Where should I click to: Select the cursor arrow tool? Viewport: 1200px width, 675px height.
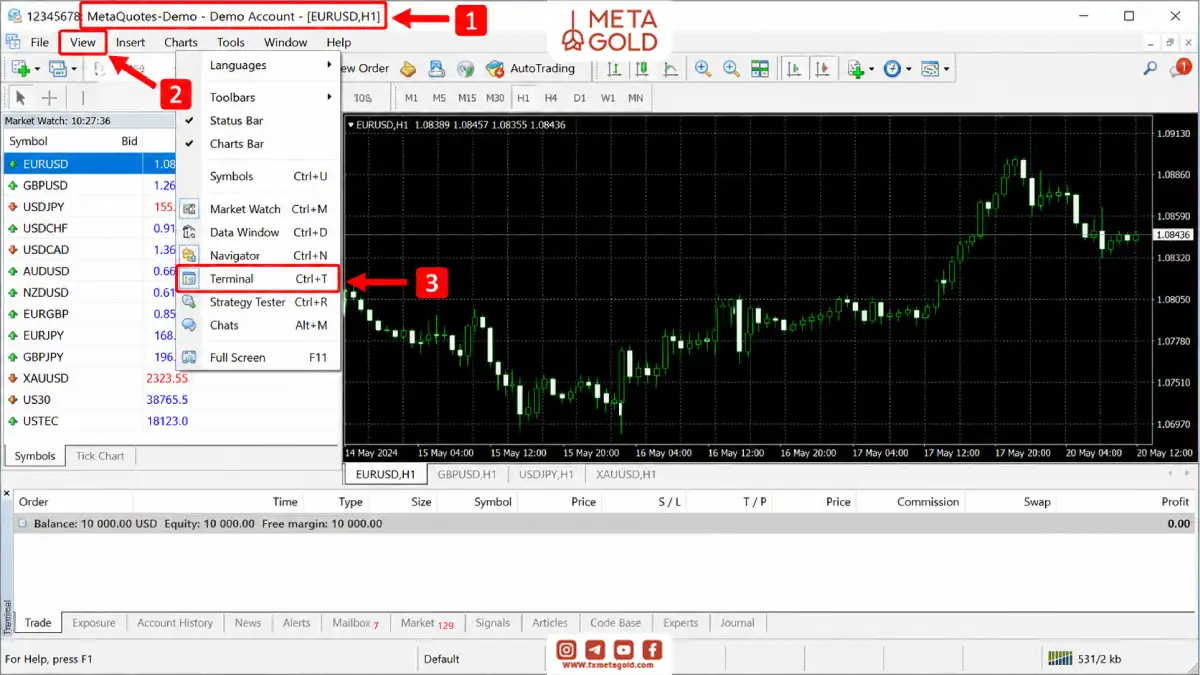pos(20,98)
